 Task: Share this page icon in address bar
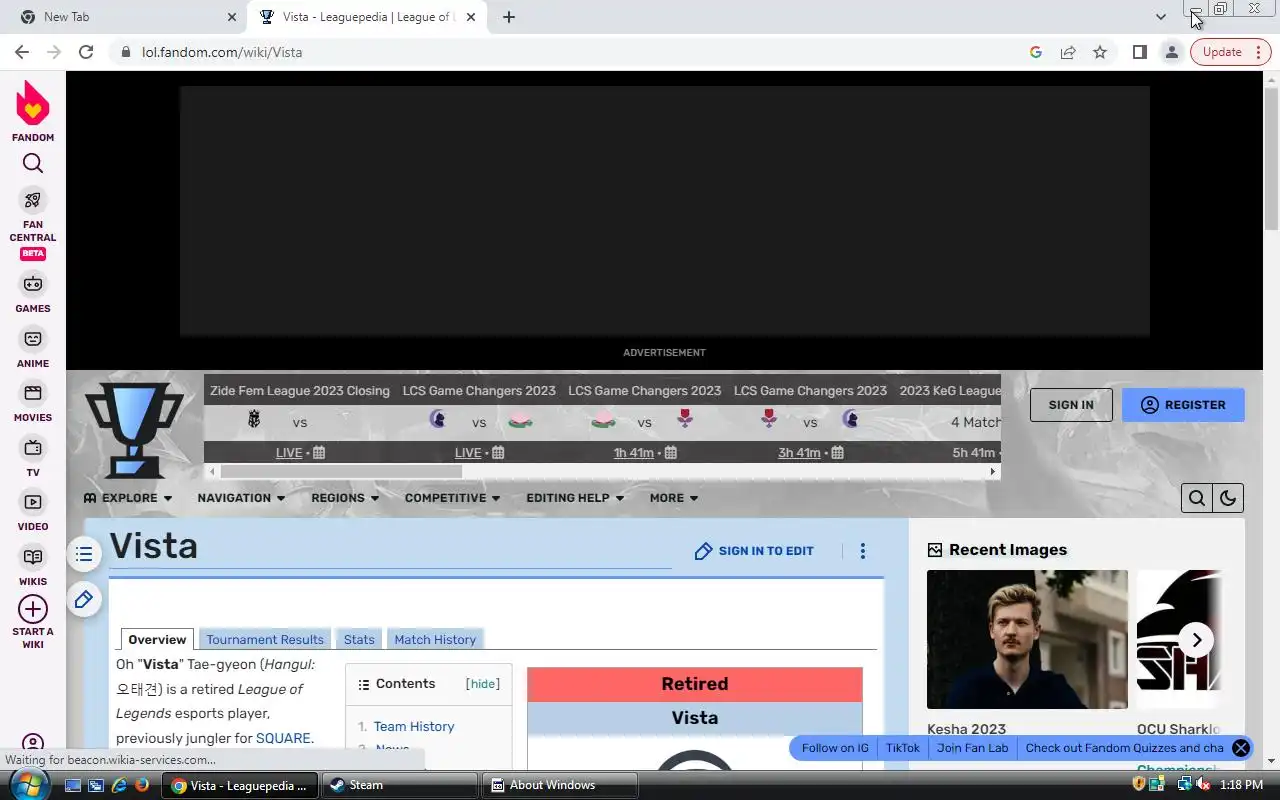[x=1068, y=52]
